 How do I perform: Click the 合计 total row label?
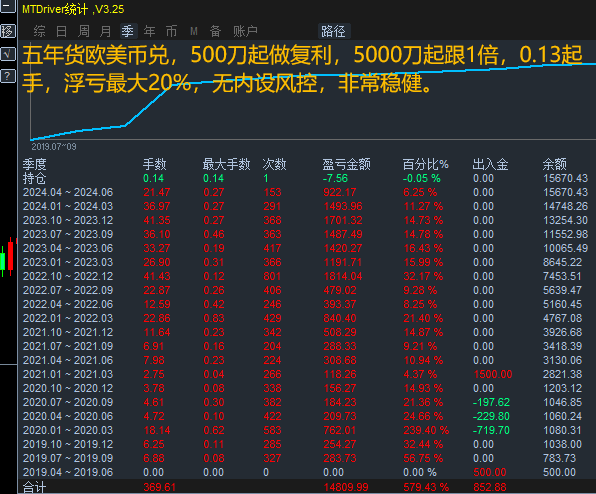click(35, 487)
